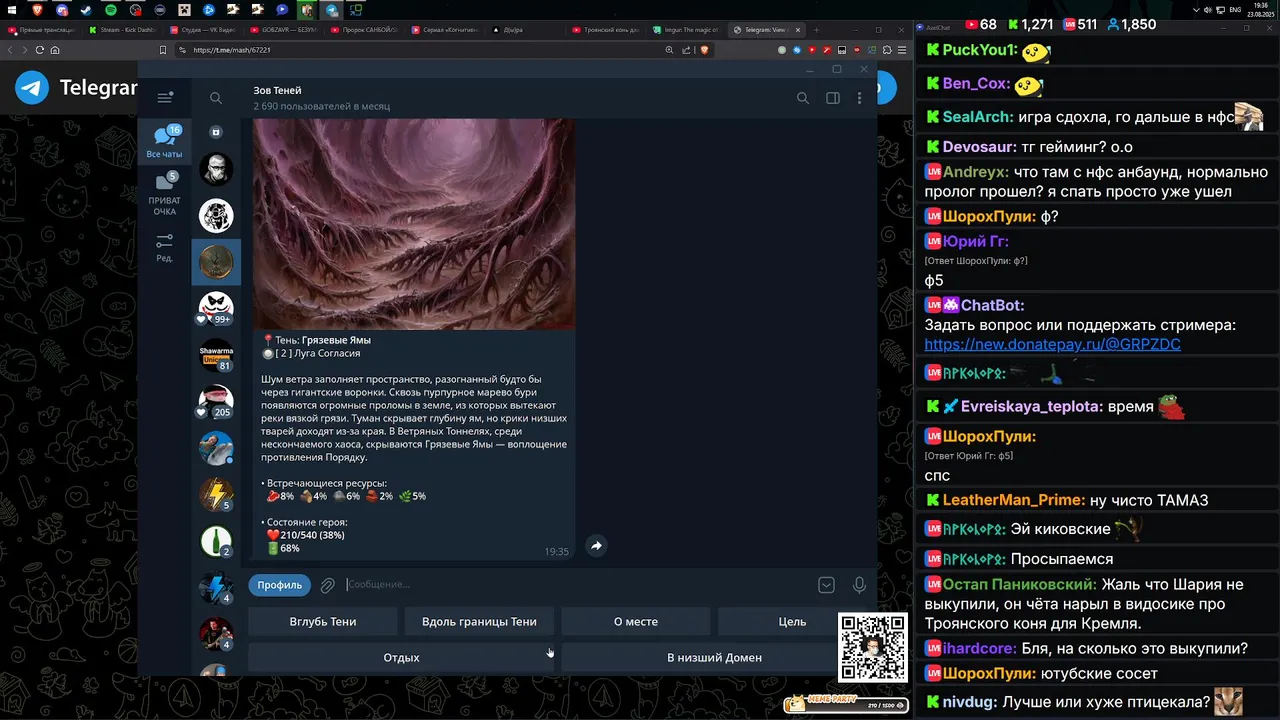Open the Зов Теней chat header title
The width and height of the screenshot is (1280, 720).
click(x=277, y=90)
